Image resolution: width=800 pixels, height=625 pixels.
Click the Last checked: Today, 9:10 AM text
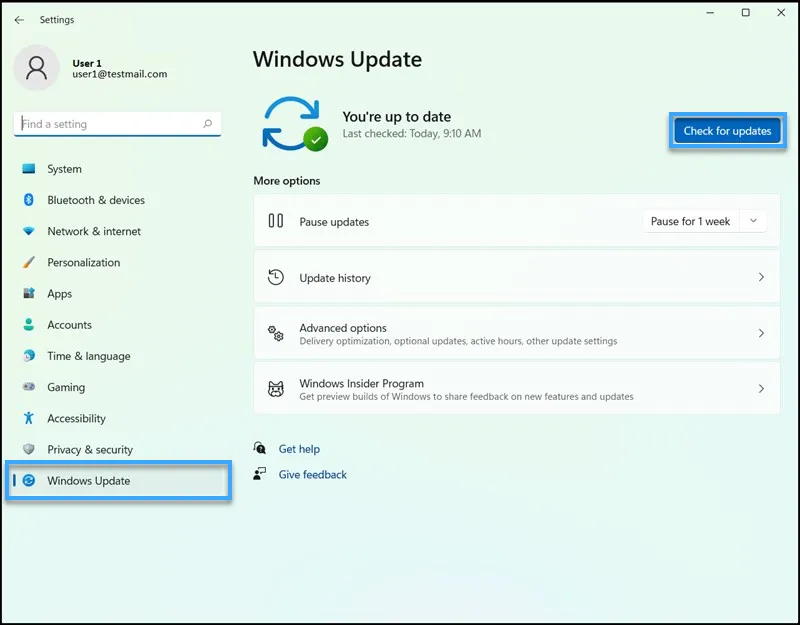(x=412, y=133)
